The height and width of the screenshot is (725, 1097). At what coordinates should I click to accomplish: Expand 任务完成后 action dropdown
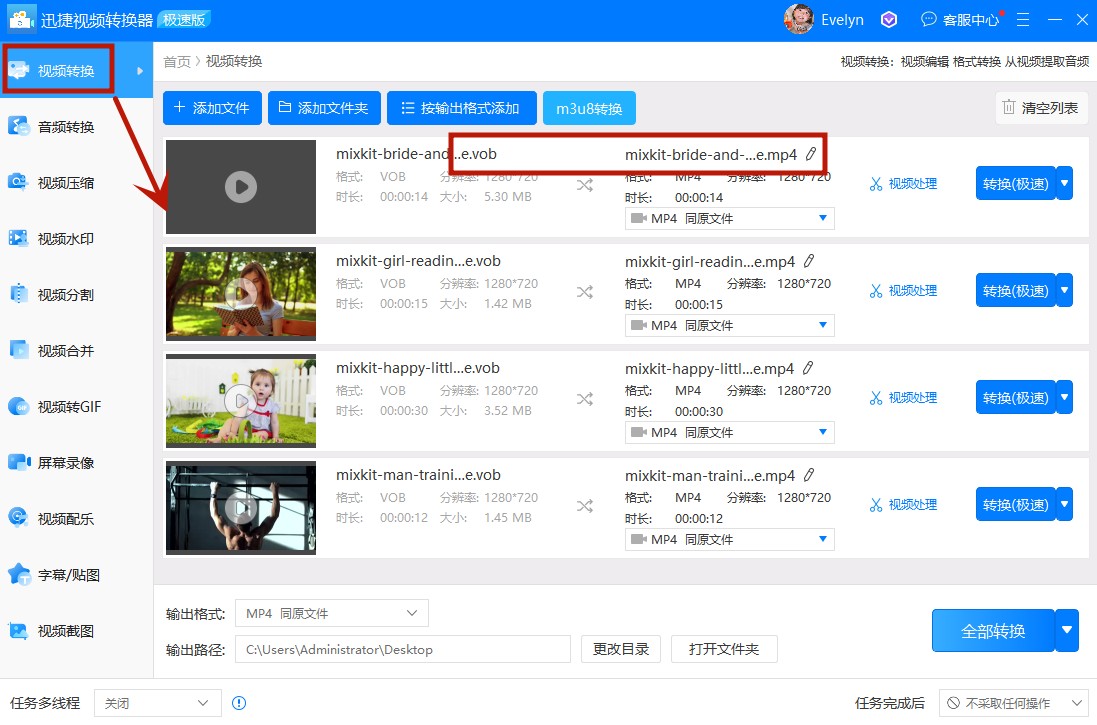click(x=1011, y=703)
